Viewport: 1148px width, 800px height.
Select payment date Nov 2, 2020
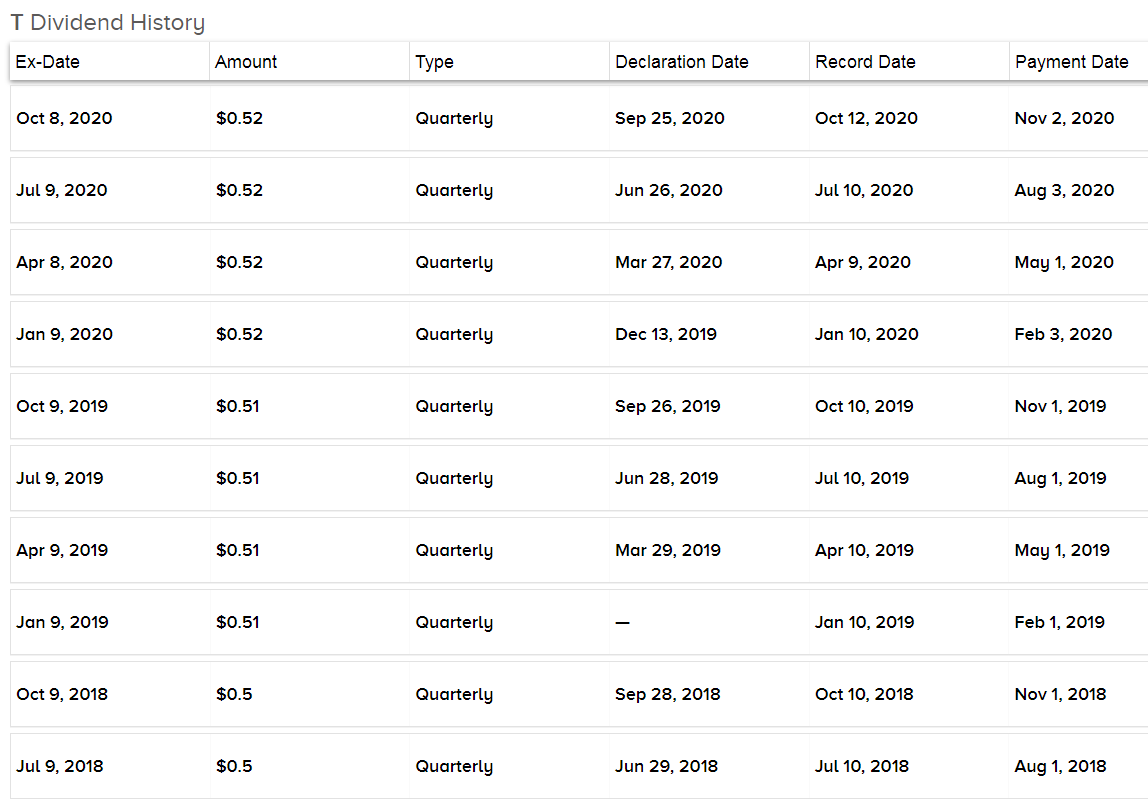point(1064,119)
